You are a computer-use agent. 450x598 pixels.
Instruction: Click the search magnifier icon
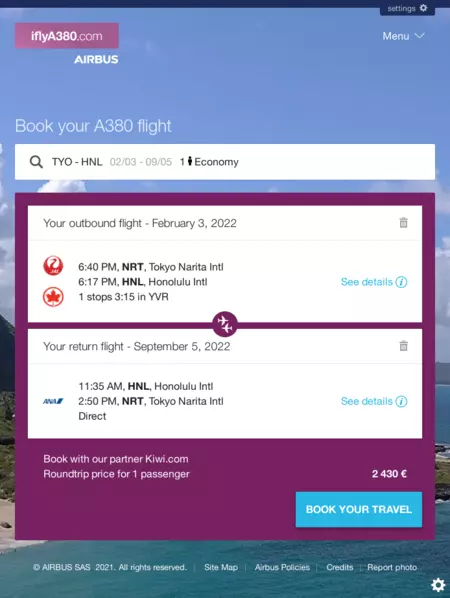pos(36,162)
